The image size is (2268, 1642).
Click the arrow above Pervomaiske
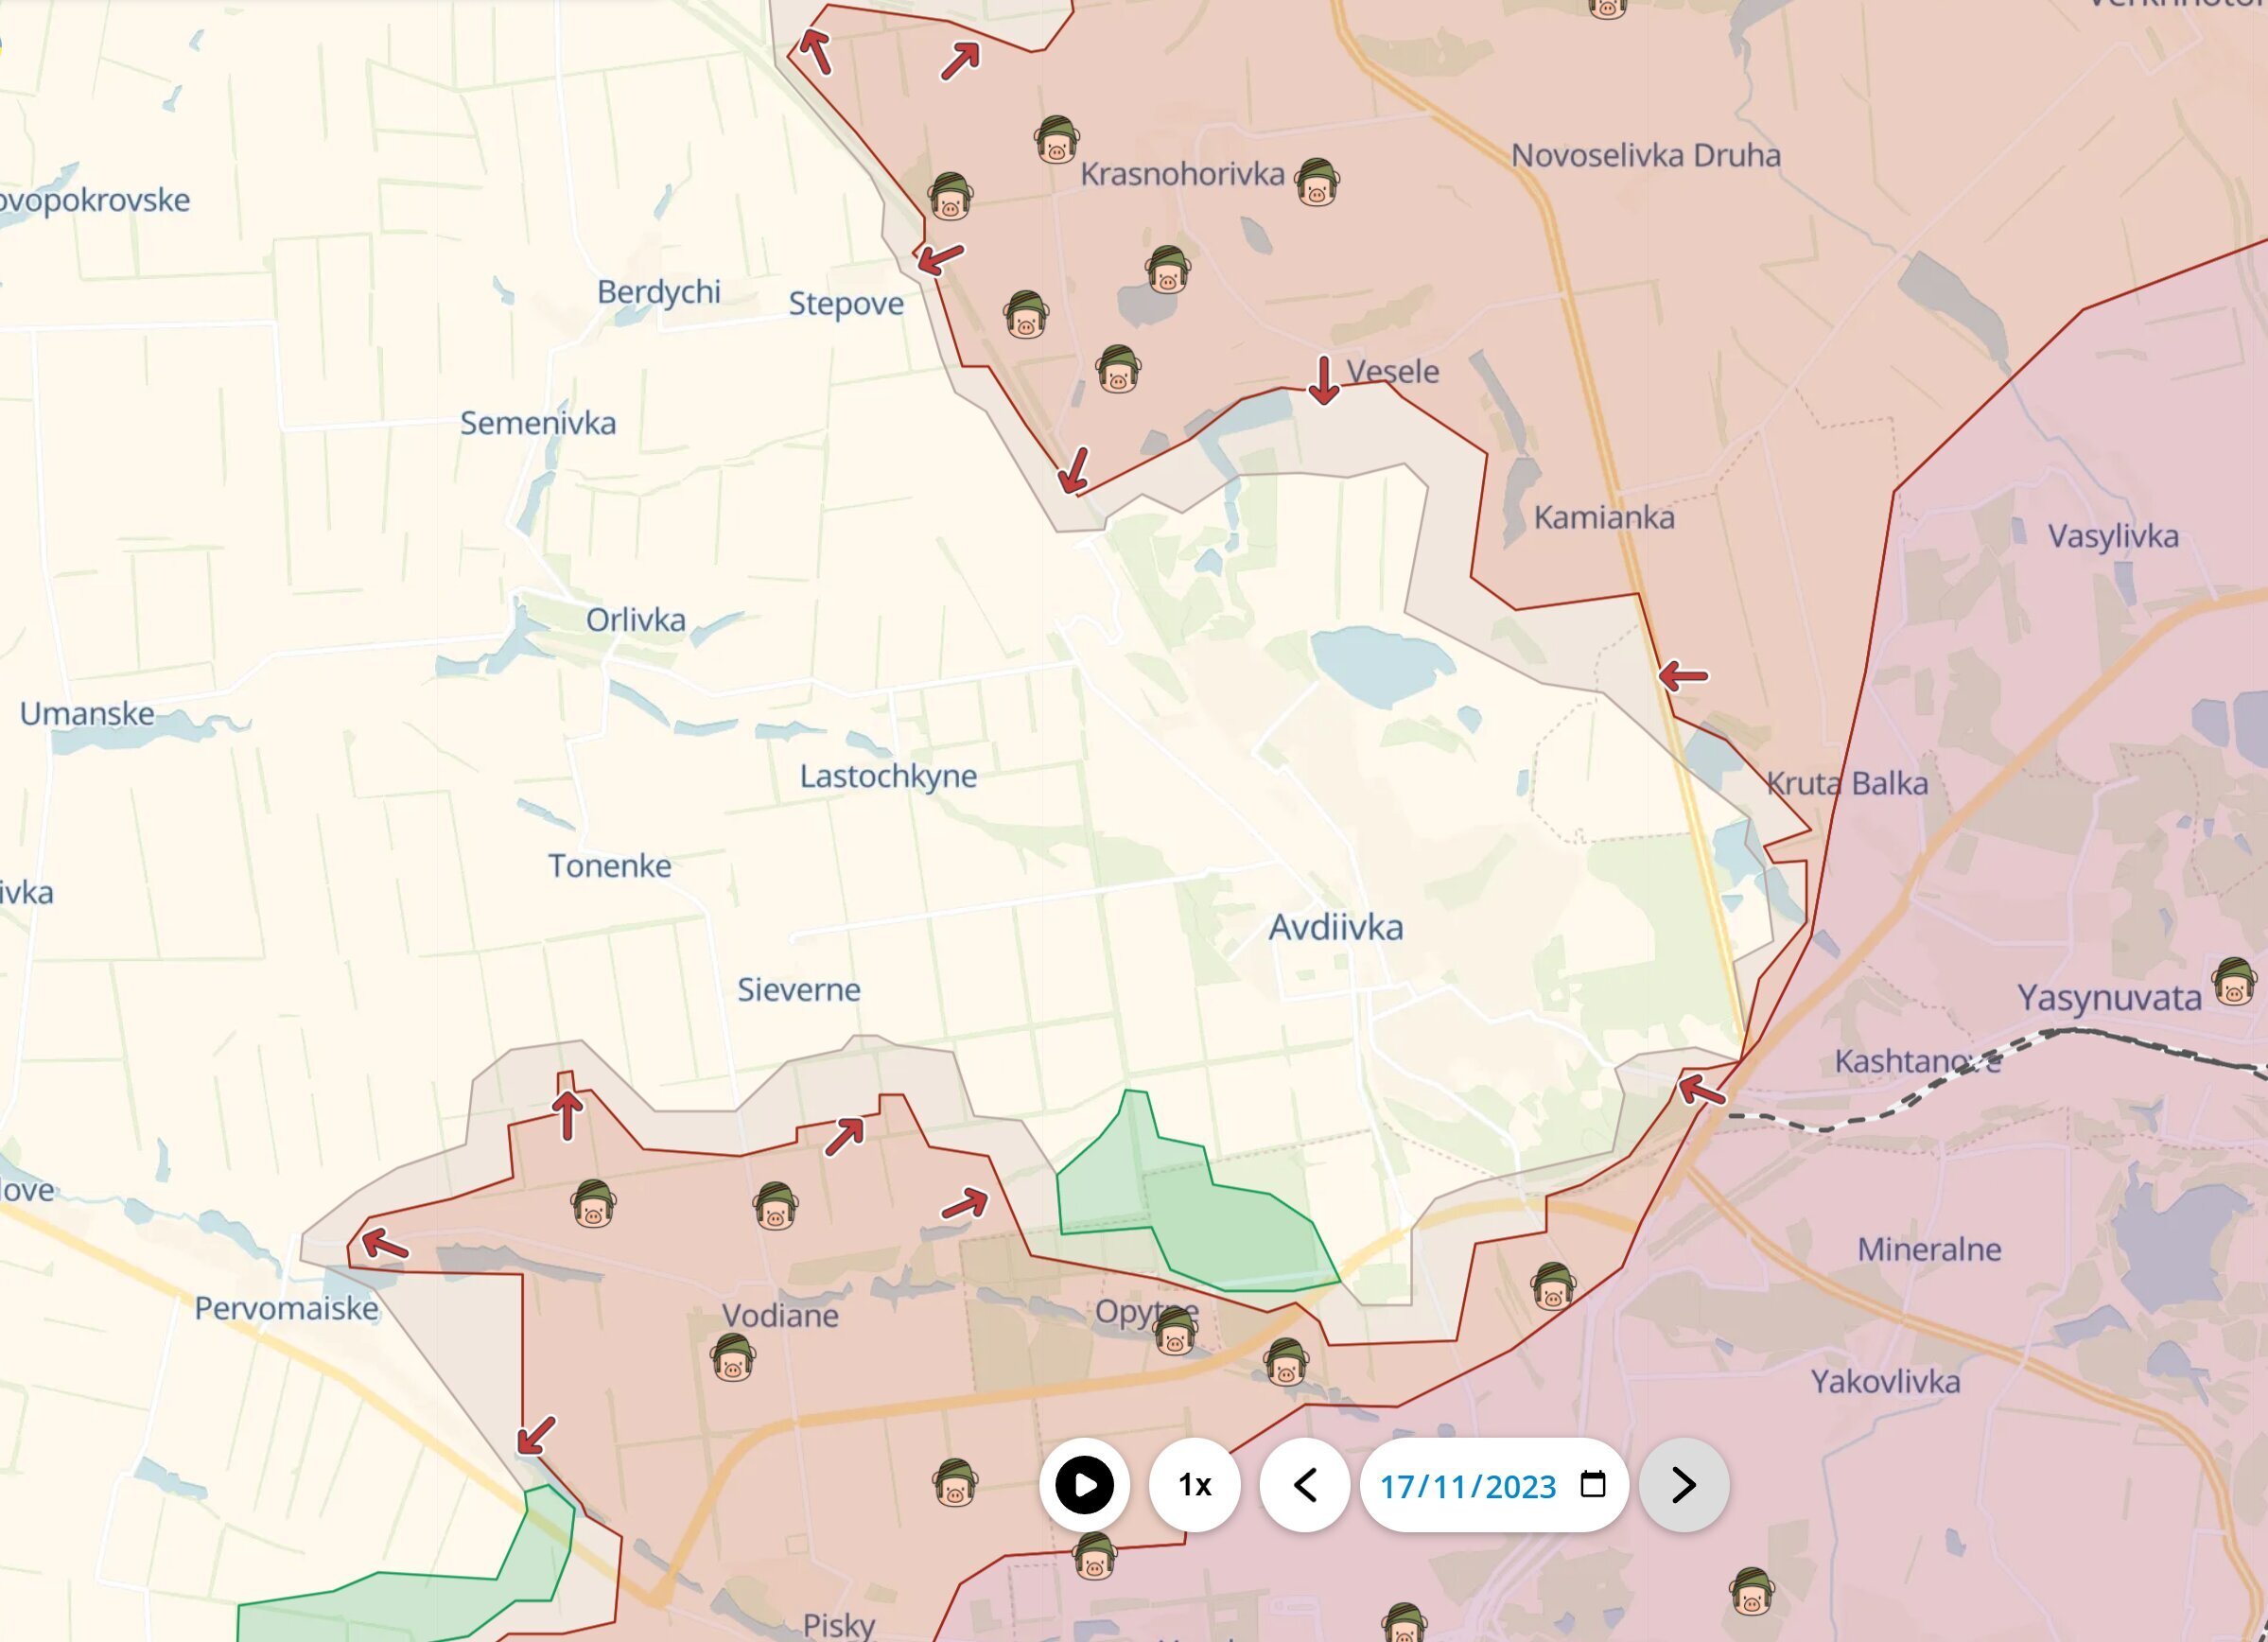385,1245
